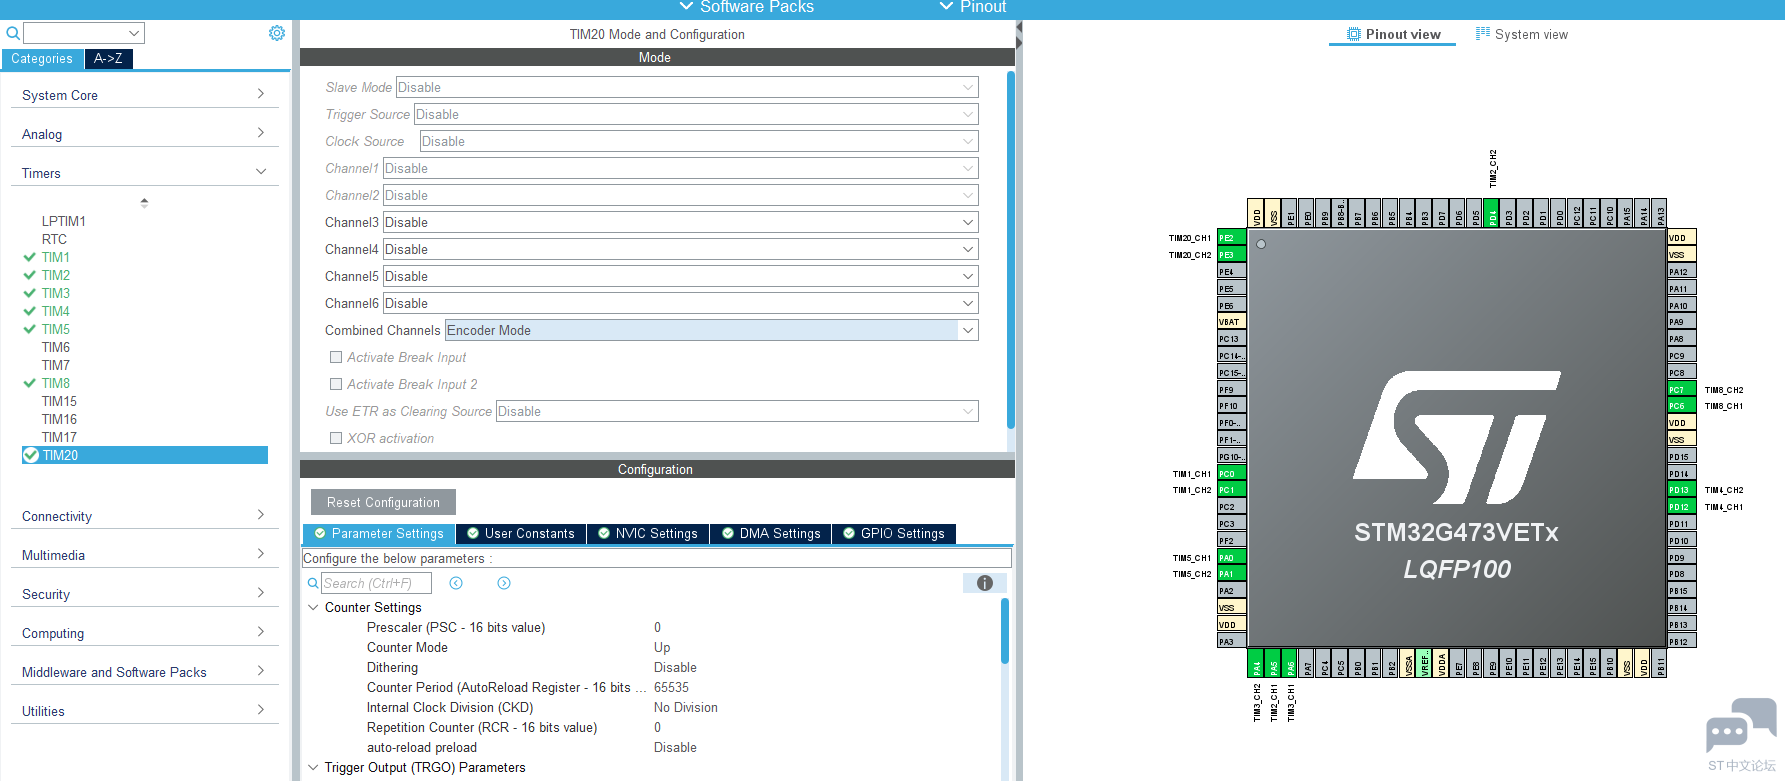Viewport: 1785px width, 781px height.
Task: Toggle XOR activation checkbox
Action: coord(336,438)
